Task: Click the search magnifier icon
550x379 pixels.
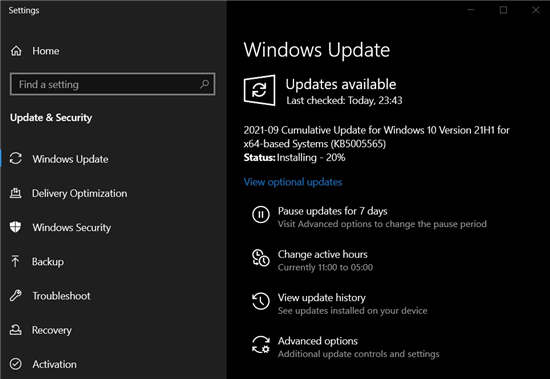Action: [204, 84]
